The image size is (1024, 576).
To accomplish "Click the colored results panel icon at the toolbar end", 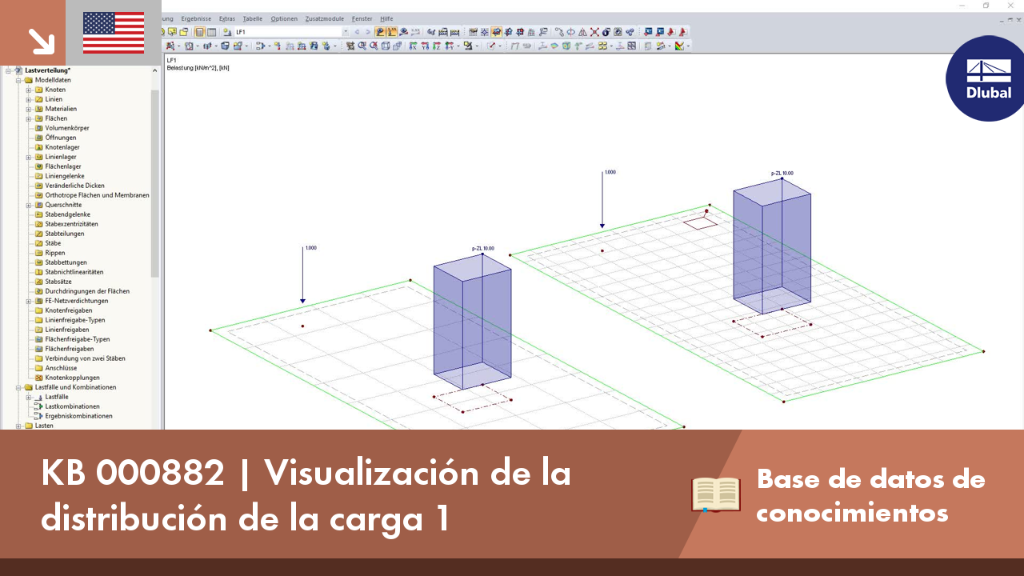I will coord(680,46).
